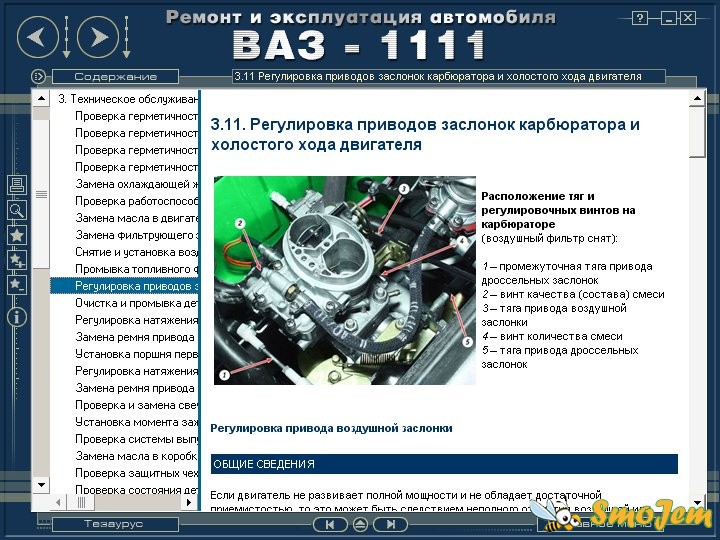
Task: Click the print icon in sidebar
Action: (17, 185)
